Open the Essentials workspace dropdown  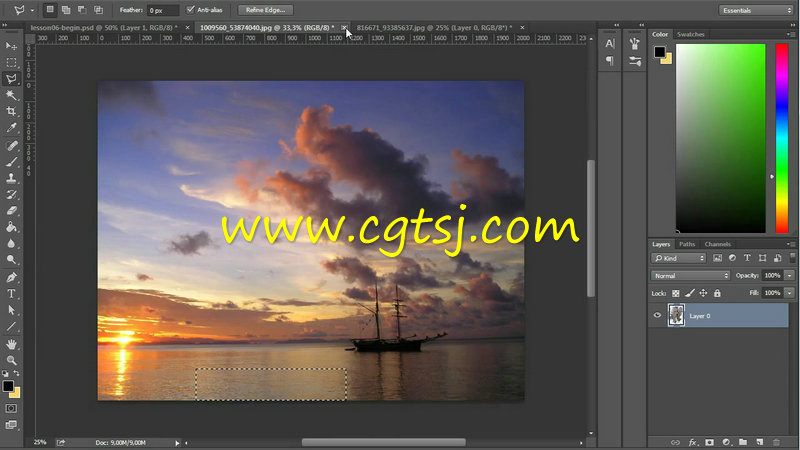[x=756, y=10]
